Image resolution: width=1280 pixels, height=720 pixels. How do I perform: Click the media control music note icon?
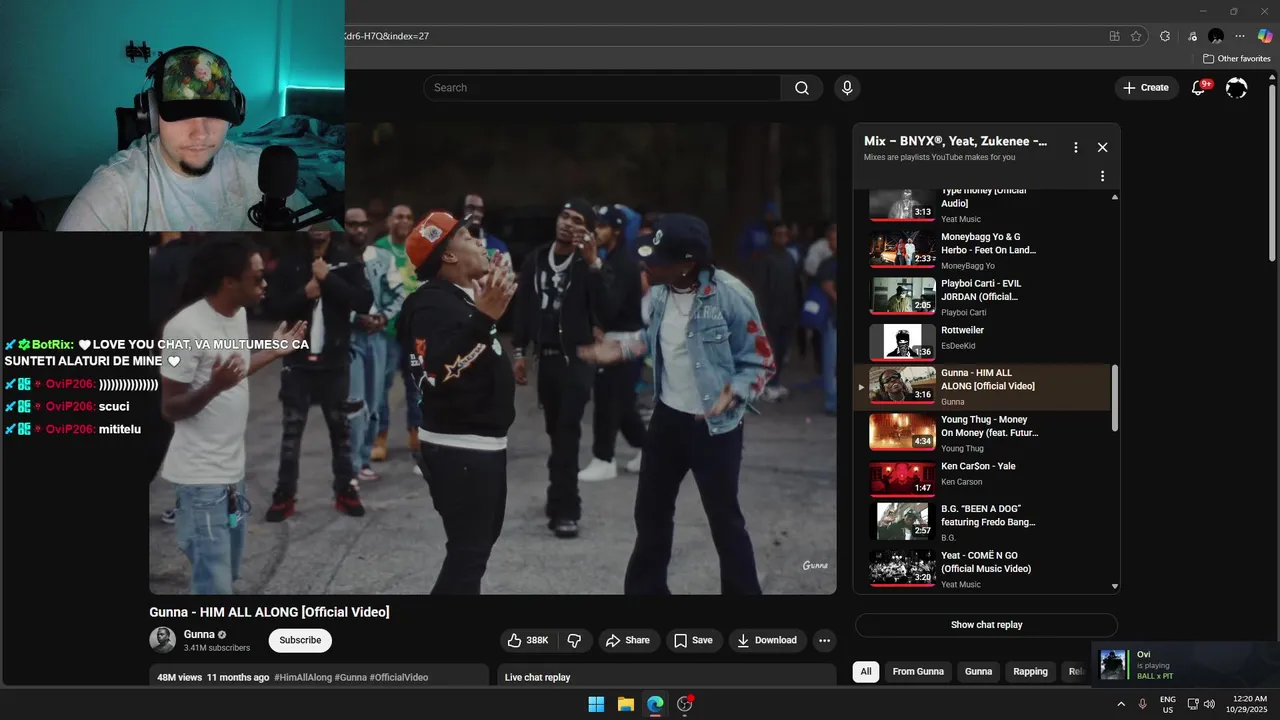point(1192,36)
